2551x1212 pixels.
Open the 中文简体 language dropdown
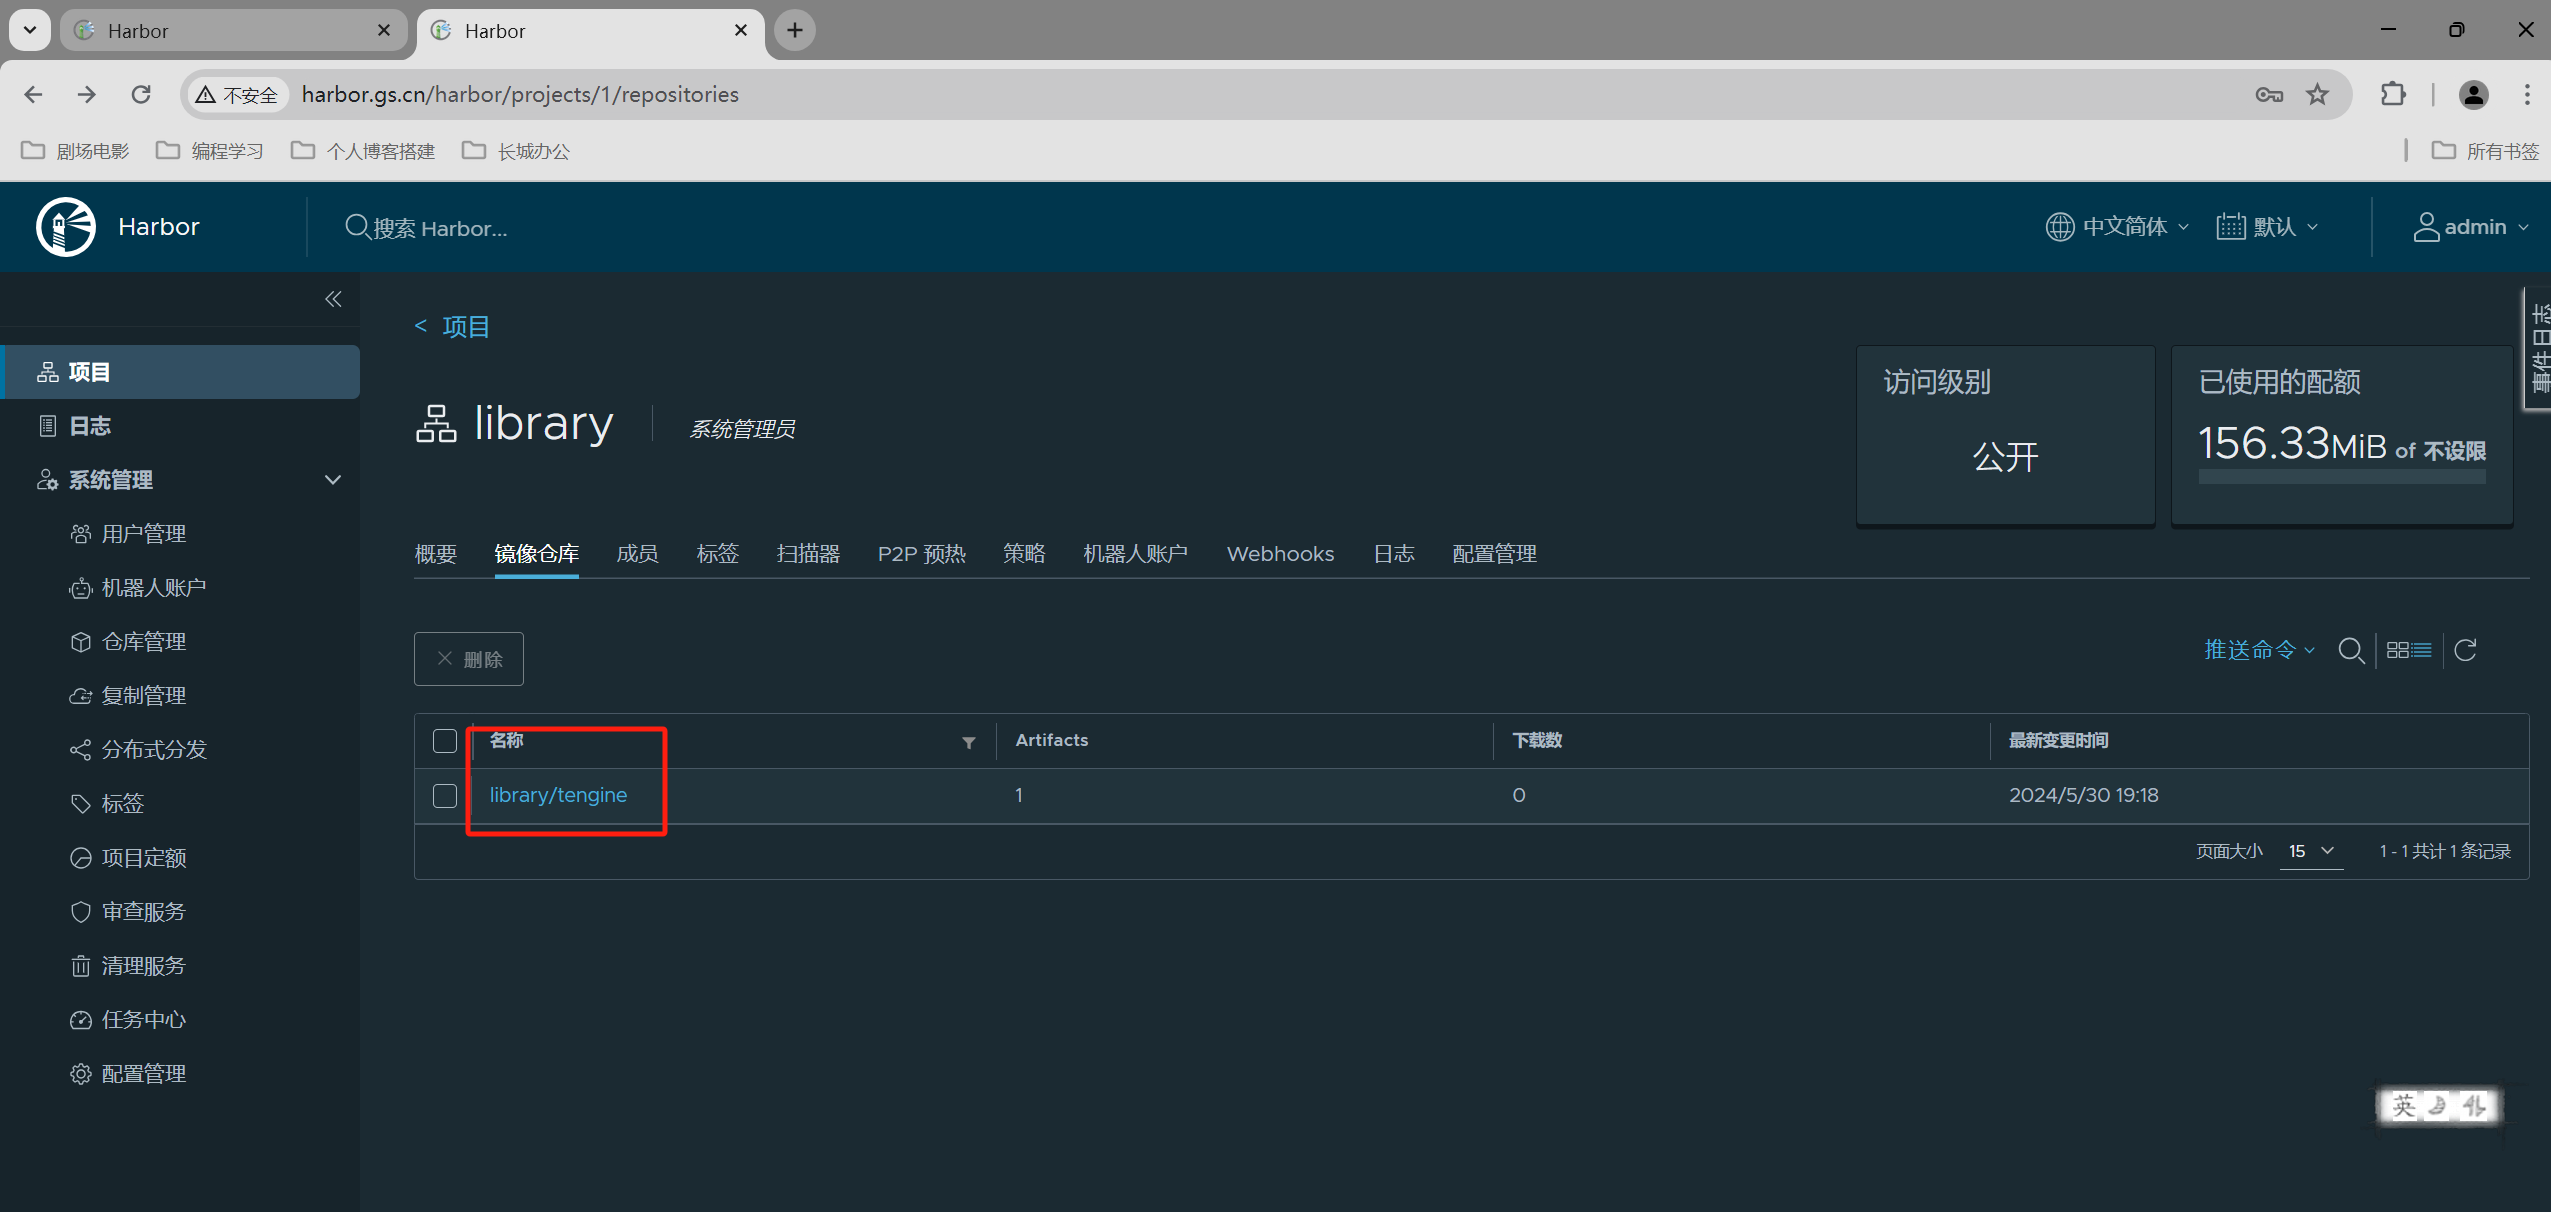tap(2116, 227)
